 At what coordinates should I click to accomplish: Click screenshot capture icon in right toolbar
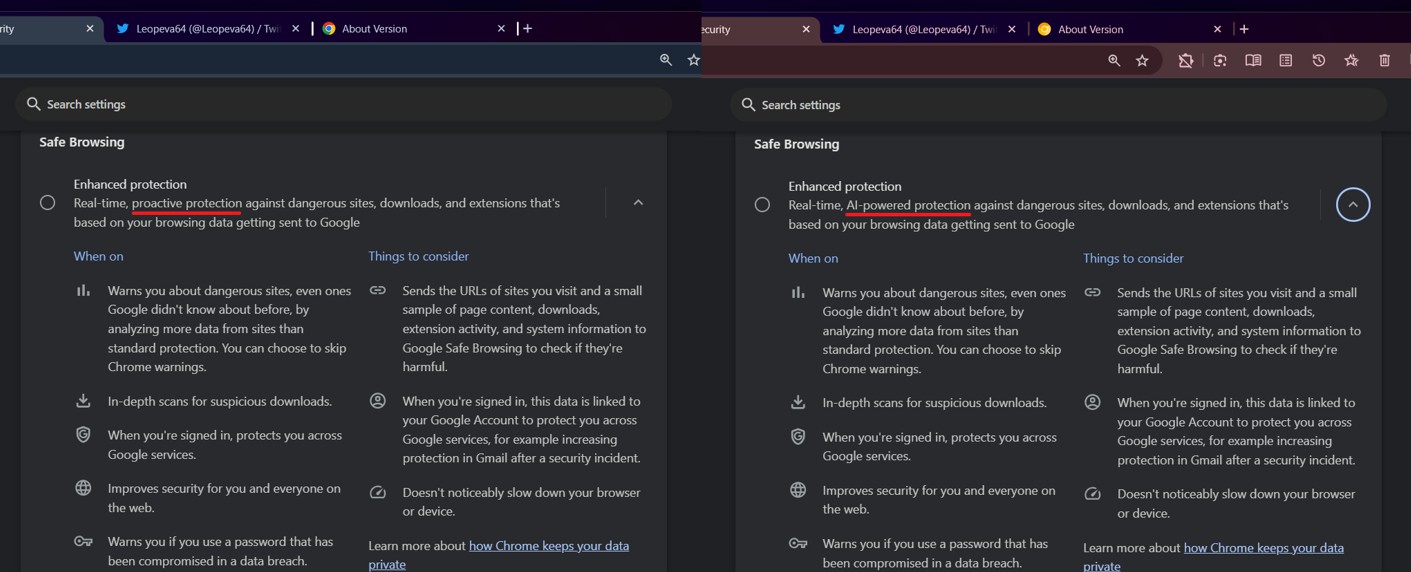pos(1220,61)
